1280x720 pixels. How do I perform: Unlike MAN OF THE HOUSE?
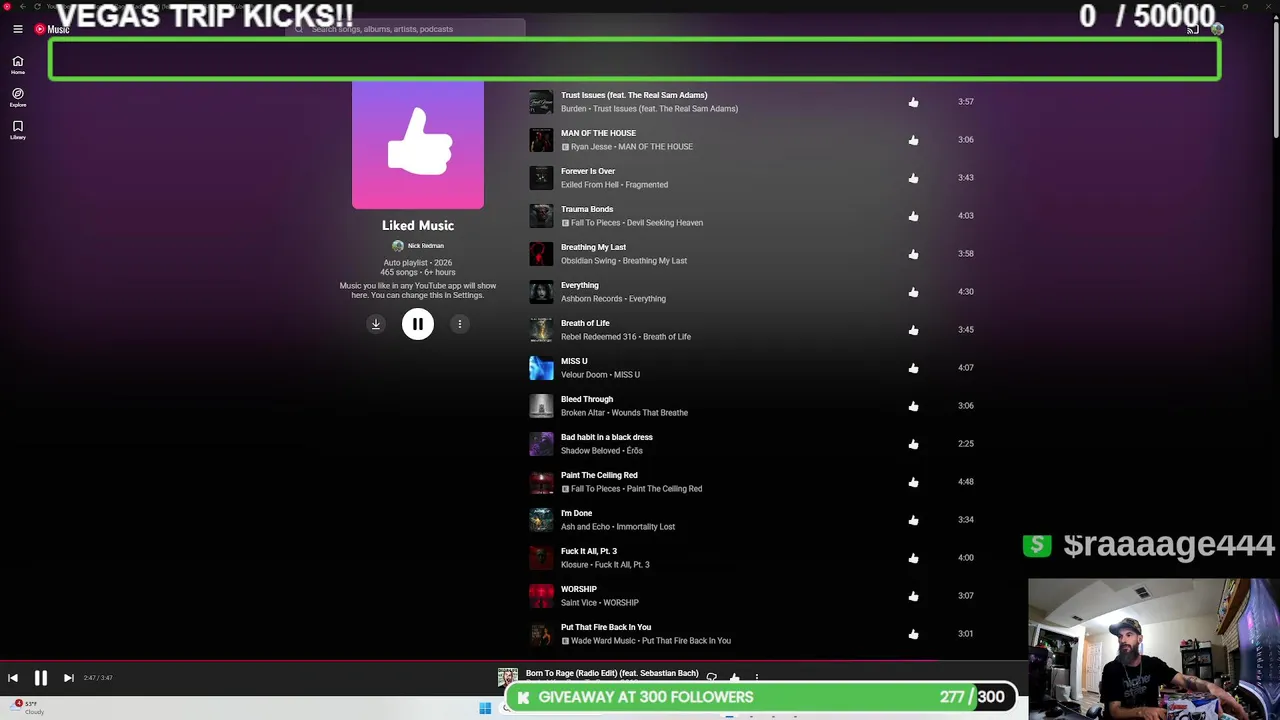(913, 140)
